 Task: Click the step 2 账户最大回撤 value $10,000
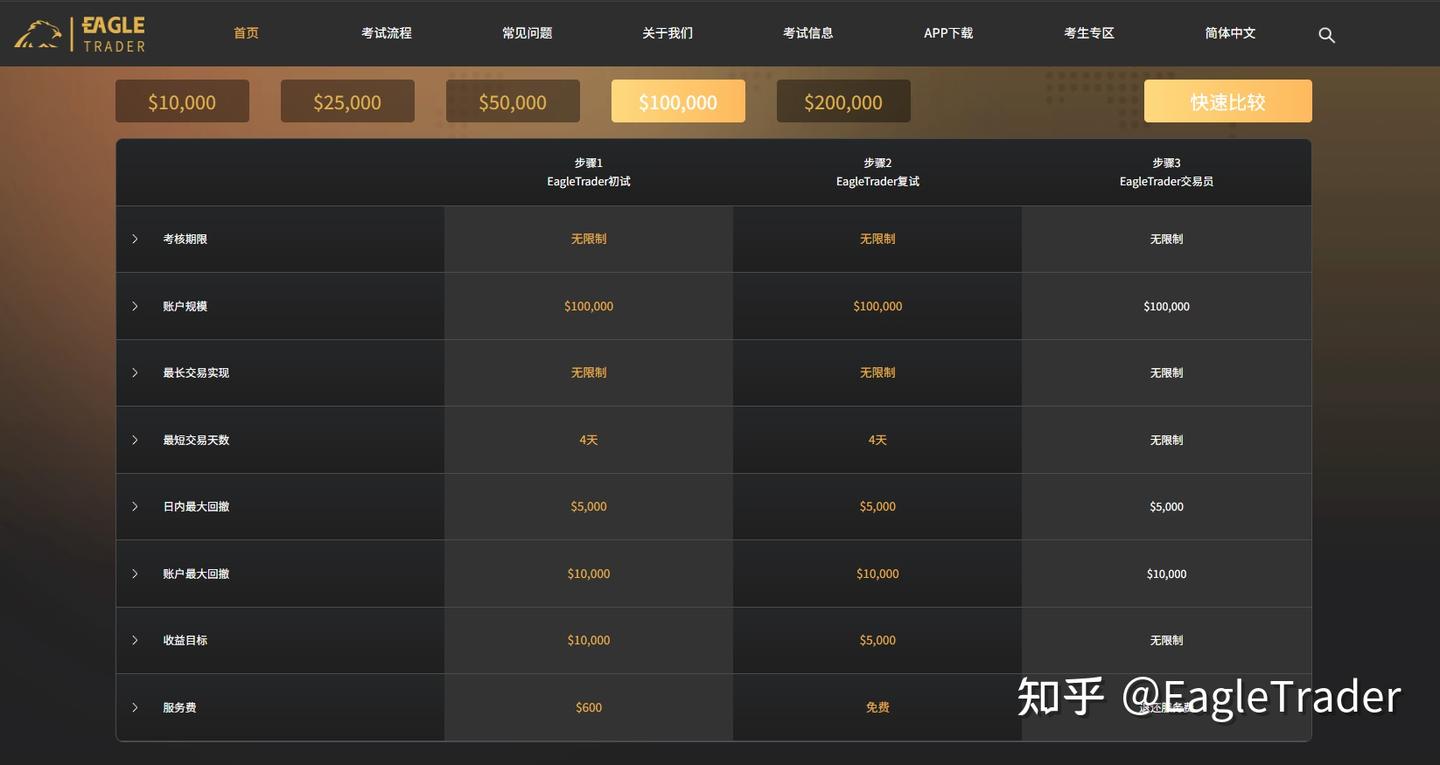click(x=878, y=574)
